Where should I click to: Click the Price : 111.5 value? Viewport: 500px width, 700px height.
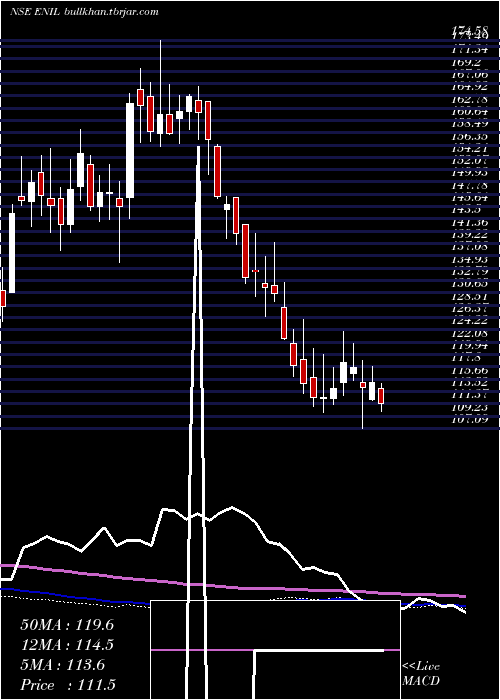coord(68,685)
